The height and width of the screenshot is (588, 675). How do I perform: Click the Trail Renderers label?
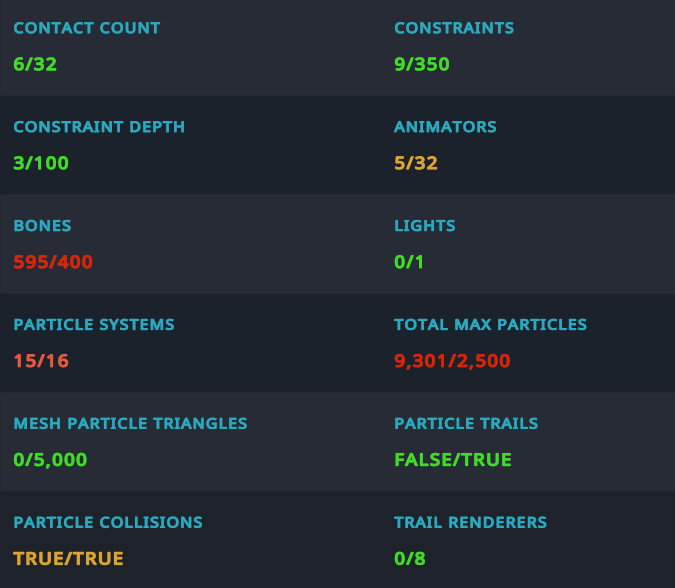point(470,522)
